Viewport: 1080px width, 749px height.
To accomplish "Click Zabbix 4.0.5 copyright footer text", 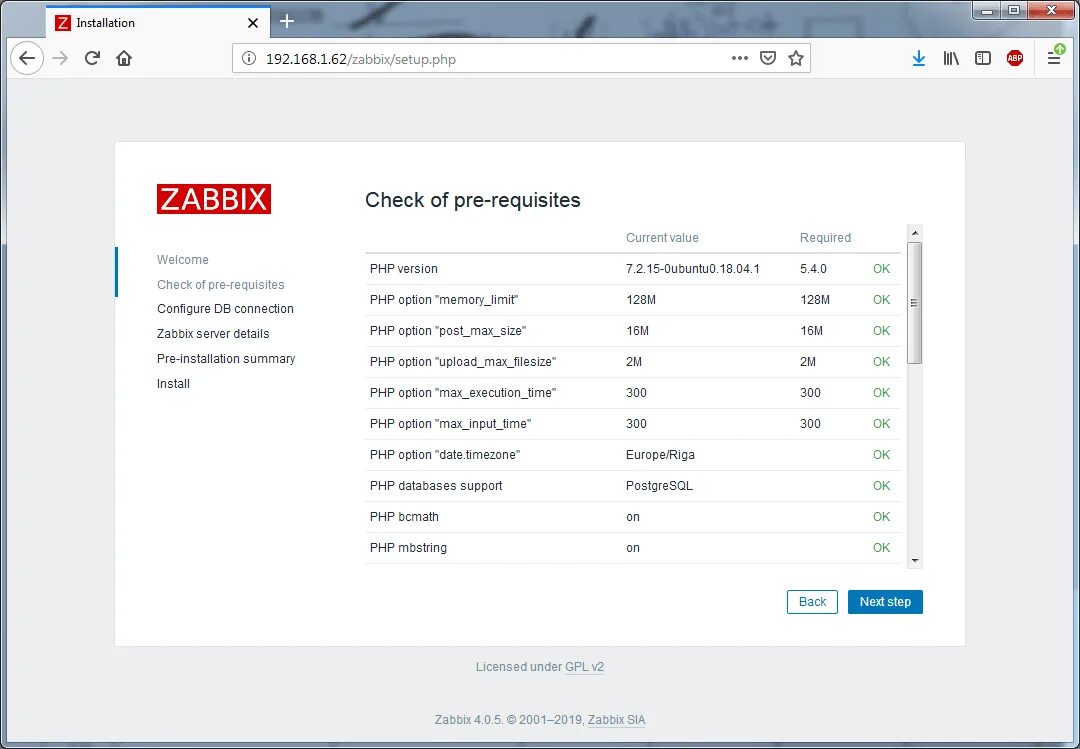I will [508, 720].
